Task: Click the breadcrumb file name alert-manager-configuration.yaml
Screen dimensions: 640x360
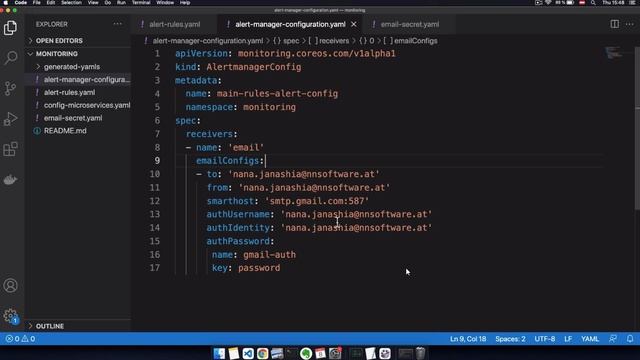Action: [208, 41]
